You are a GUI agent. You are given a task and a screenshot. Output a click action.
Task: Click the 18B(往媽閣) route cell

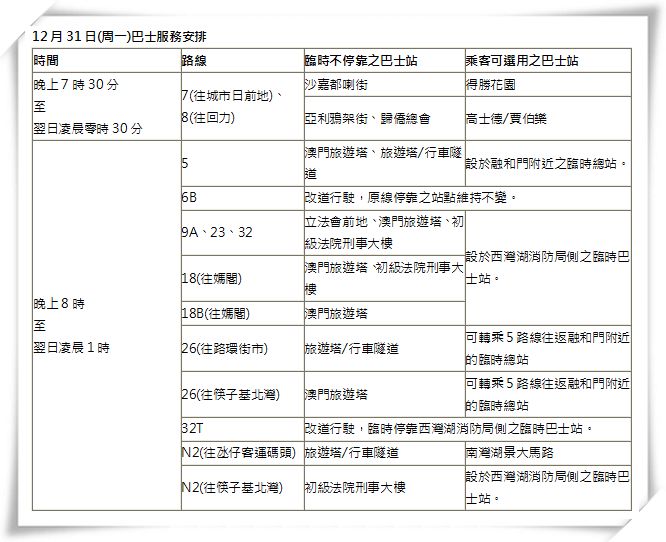tap(217, 313)
